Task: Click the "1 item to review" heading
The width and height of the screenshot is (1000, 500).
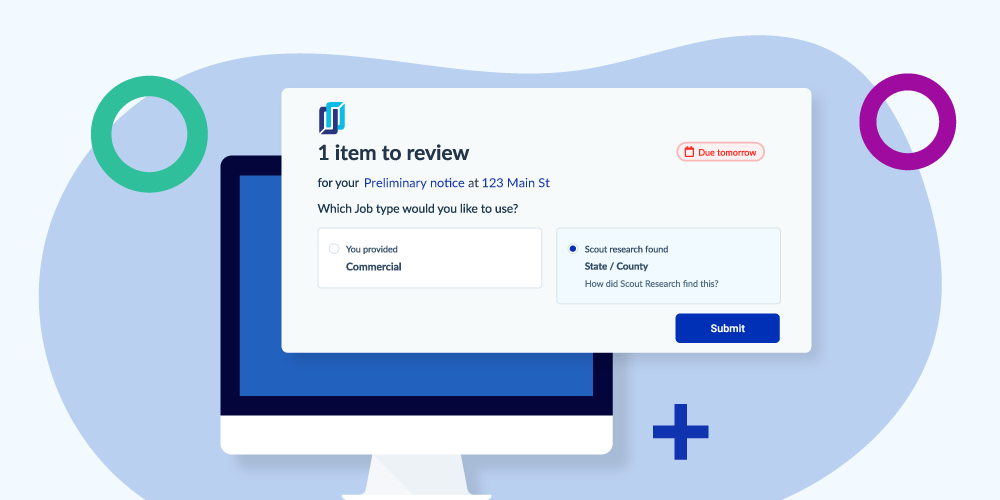Action: point(393,153)
